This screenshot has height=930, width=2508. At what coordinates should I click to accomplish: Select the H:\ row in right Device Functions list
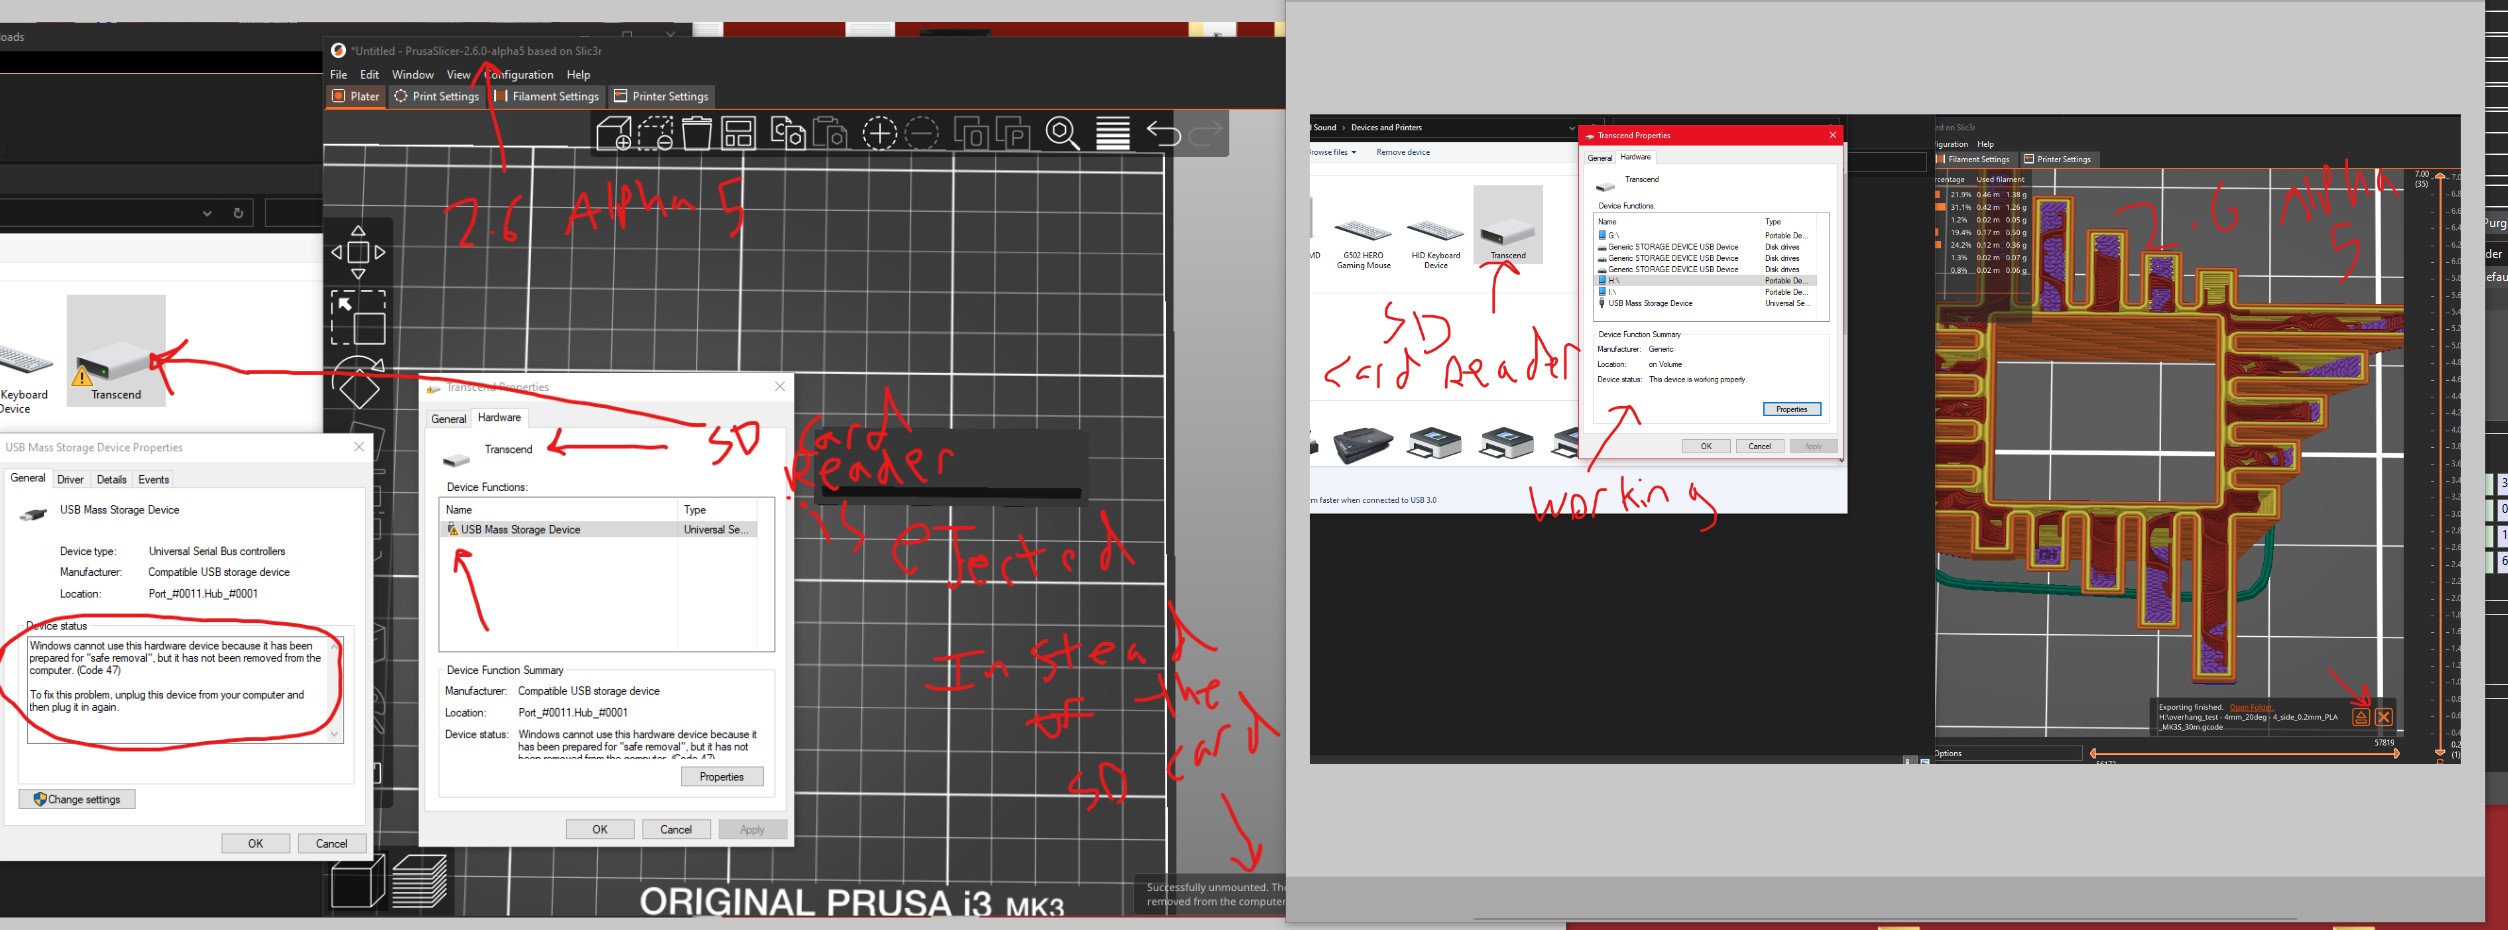1705,281
